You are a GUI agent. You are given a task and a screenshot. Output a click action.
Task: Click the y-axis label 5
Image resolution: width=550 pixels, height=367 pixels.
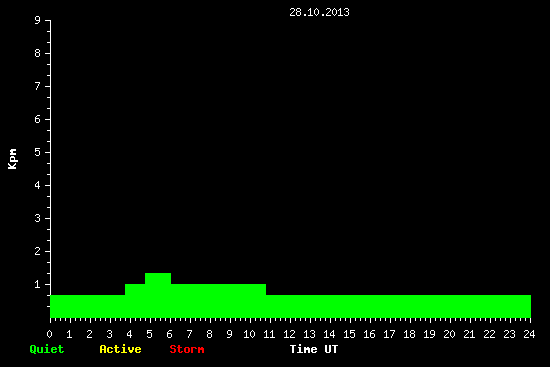pos(38,152)
